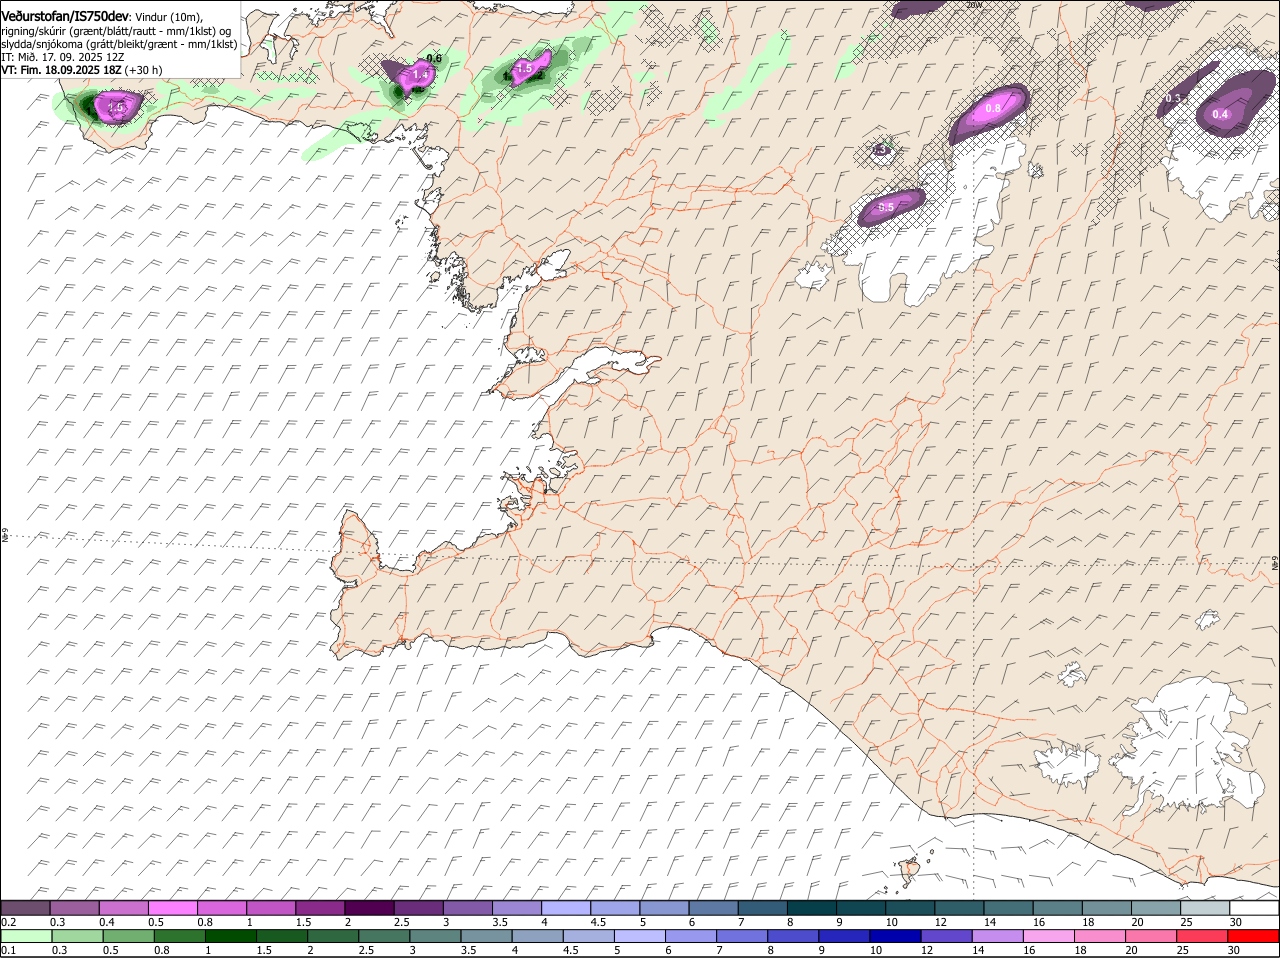Pick snow-row swatch between 3 and 3.5
This screenshot has height=958, width=1280.
(467, 907)
